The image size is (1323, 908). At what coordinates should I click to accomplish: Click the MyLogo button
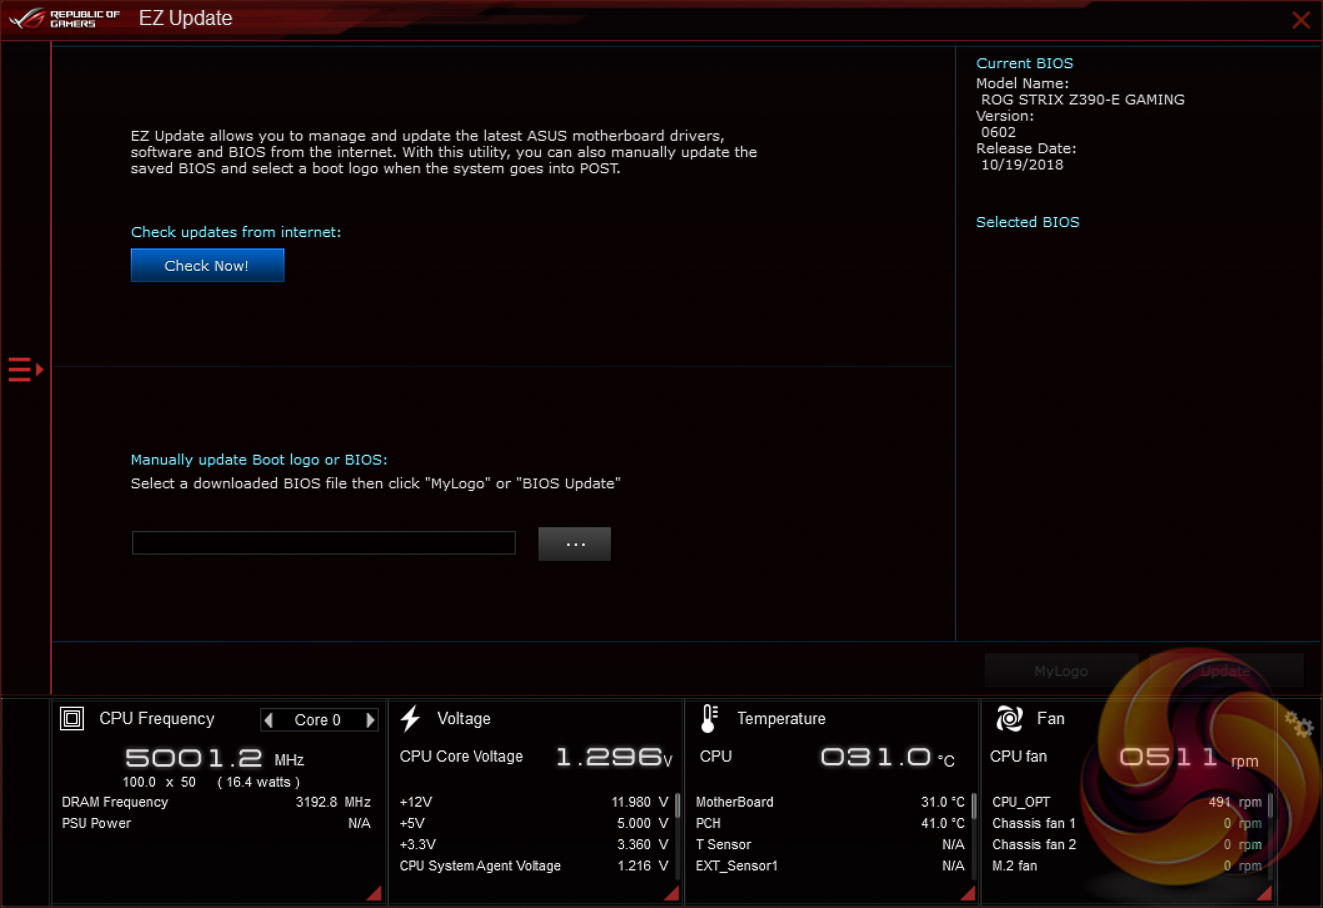pos(1061,671)
